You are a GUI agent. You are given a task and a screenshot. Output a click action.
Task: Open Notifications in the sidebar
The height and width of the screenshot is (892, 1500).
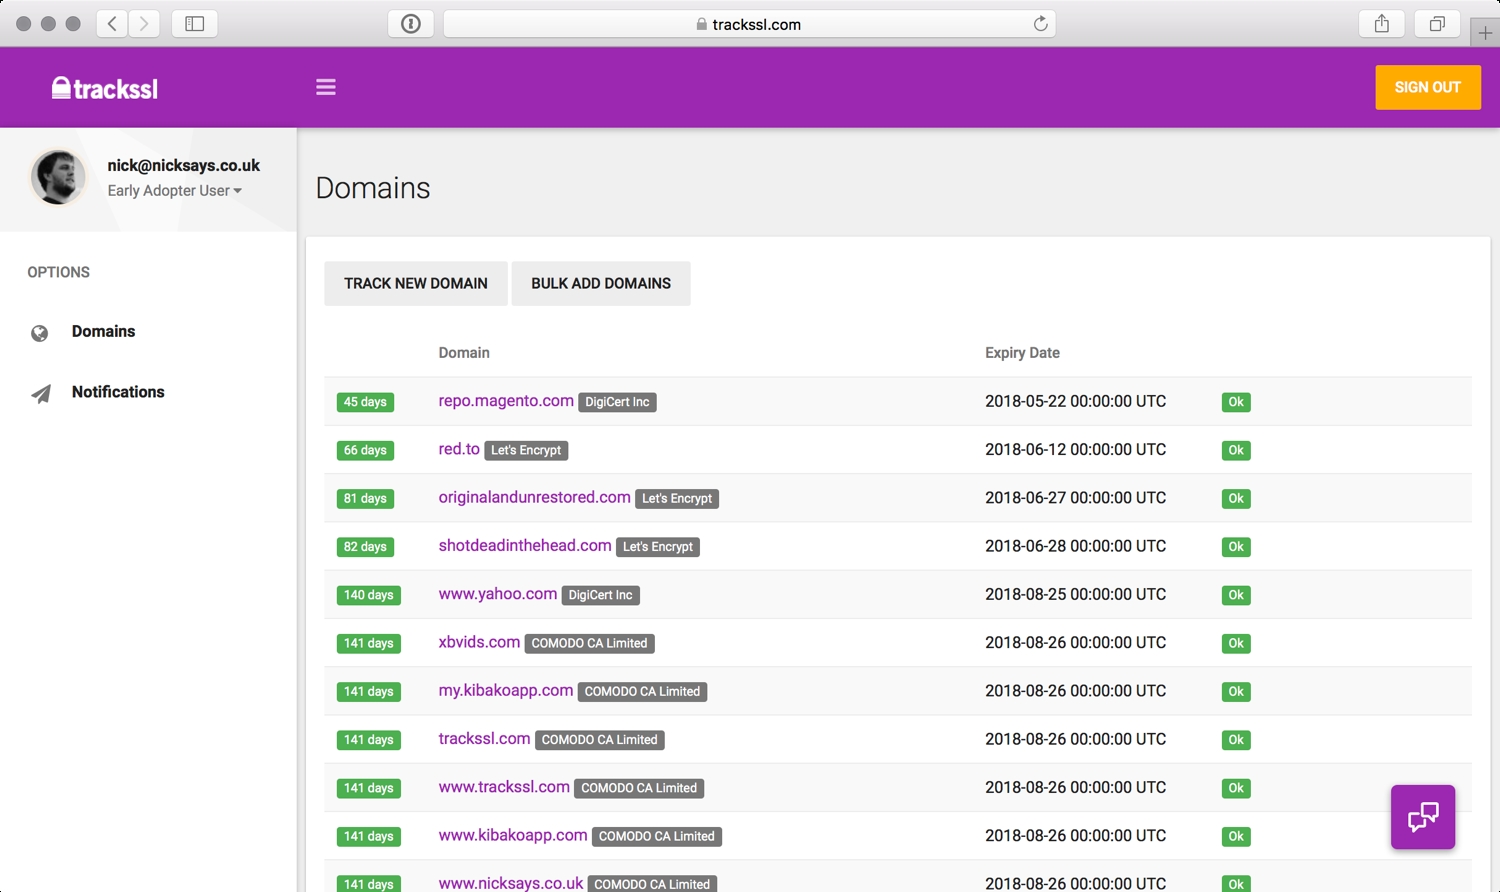pyautogui.click(x=118, y=392)
